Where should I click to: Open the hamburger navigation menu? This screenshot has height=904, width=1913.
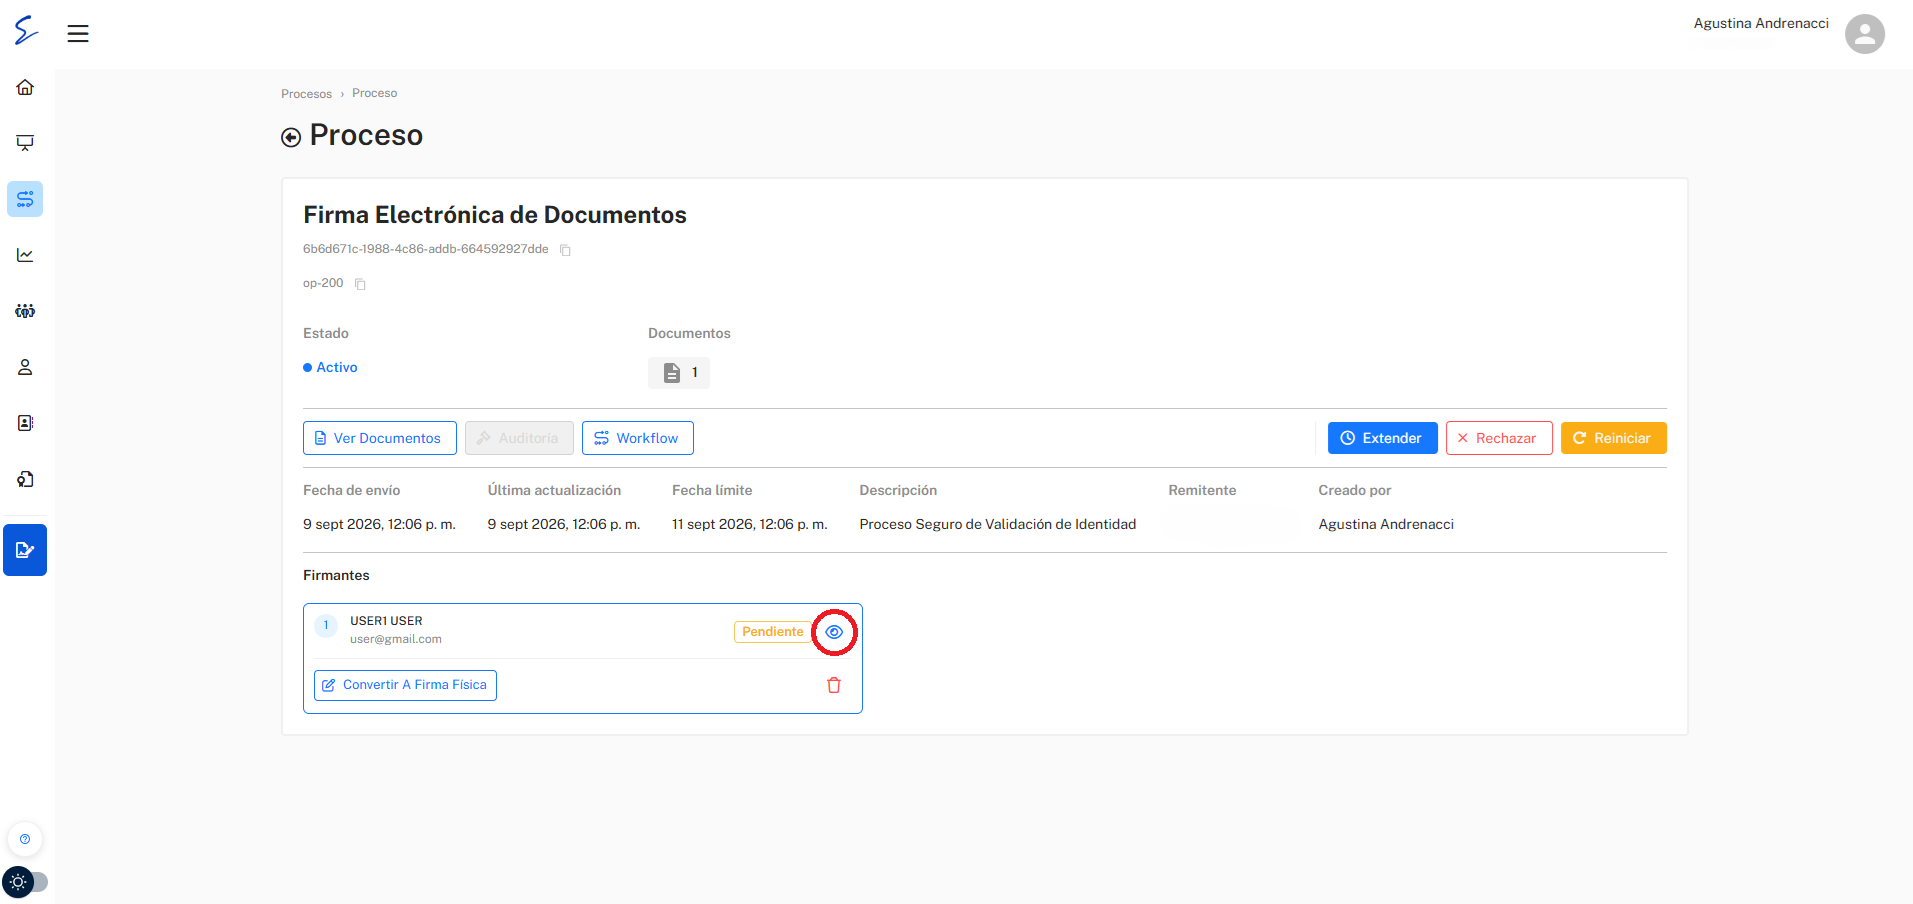[78, 33]
